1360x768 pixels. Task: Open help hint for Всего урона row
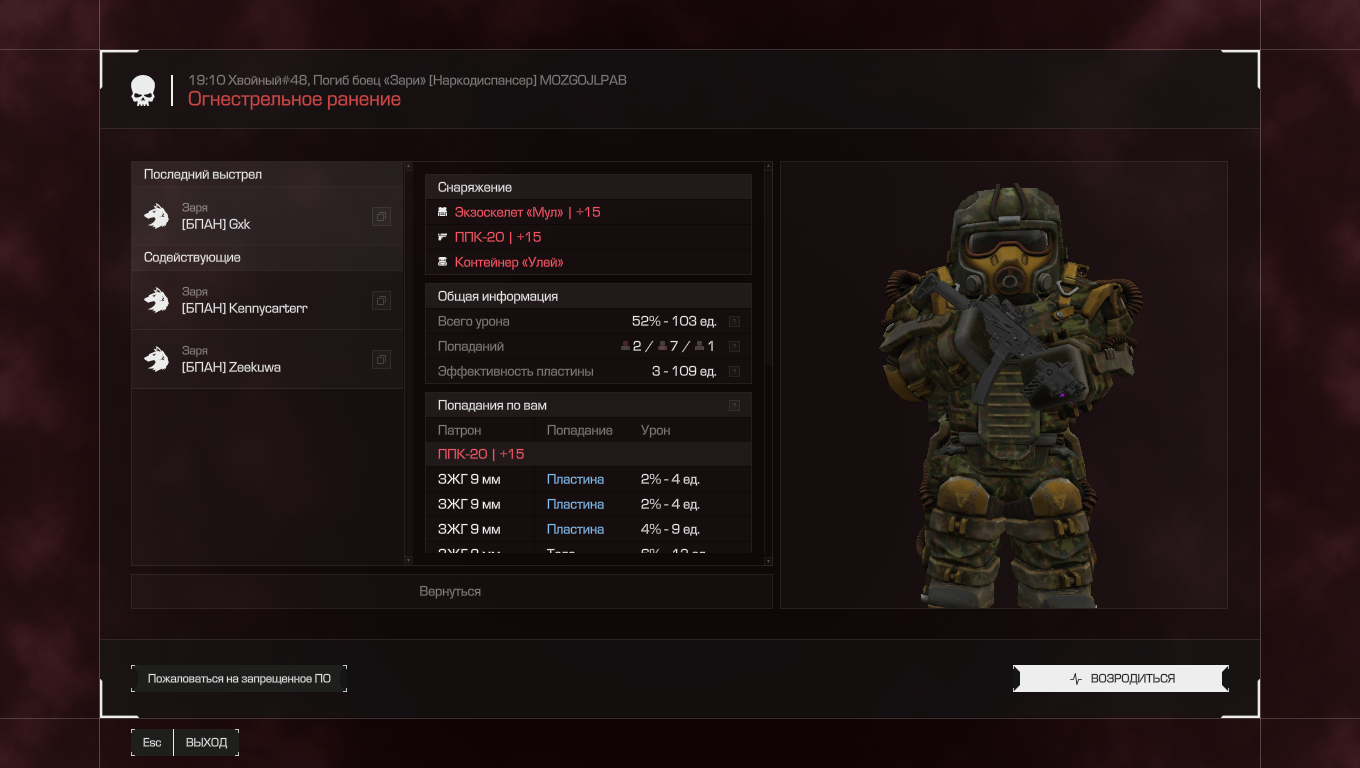[x=734, y=321]
